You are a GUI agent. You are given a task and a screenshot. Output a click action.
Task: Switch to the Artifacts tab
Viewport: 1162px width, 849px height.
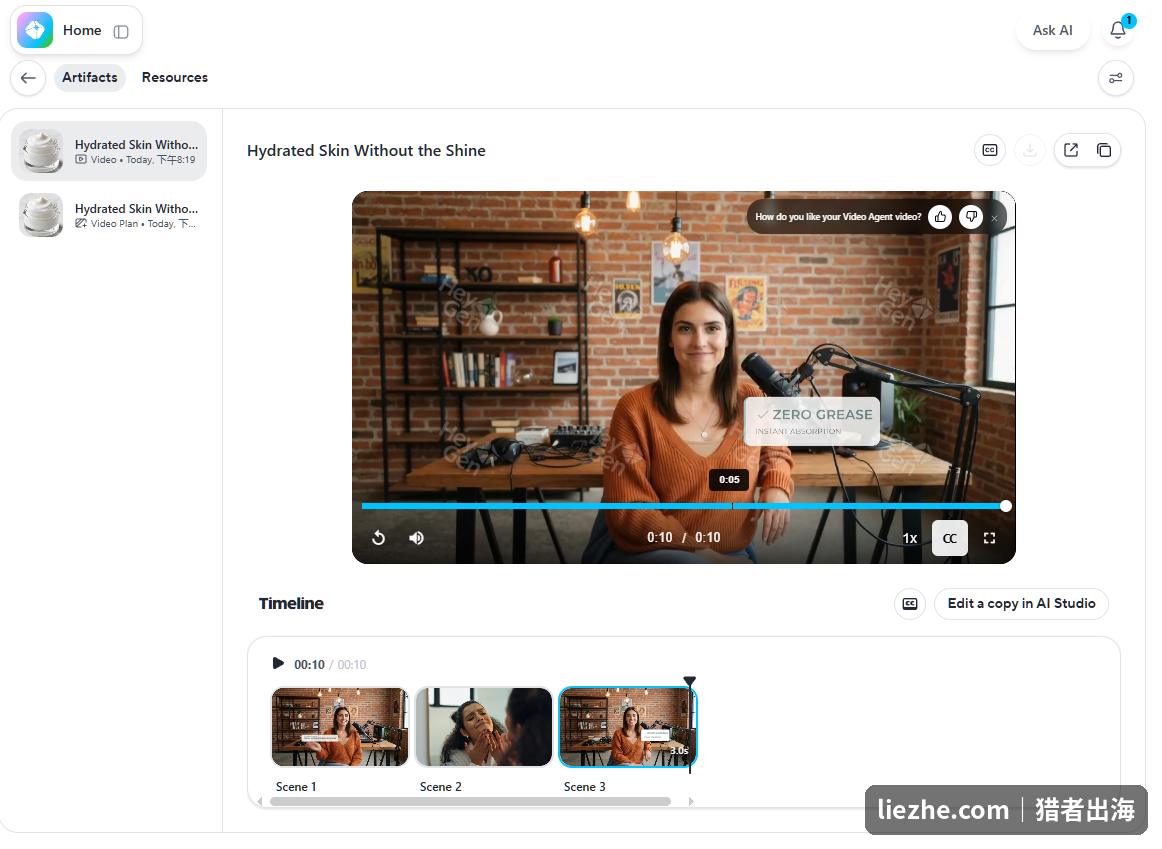tap(90, 77)
